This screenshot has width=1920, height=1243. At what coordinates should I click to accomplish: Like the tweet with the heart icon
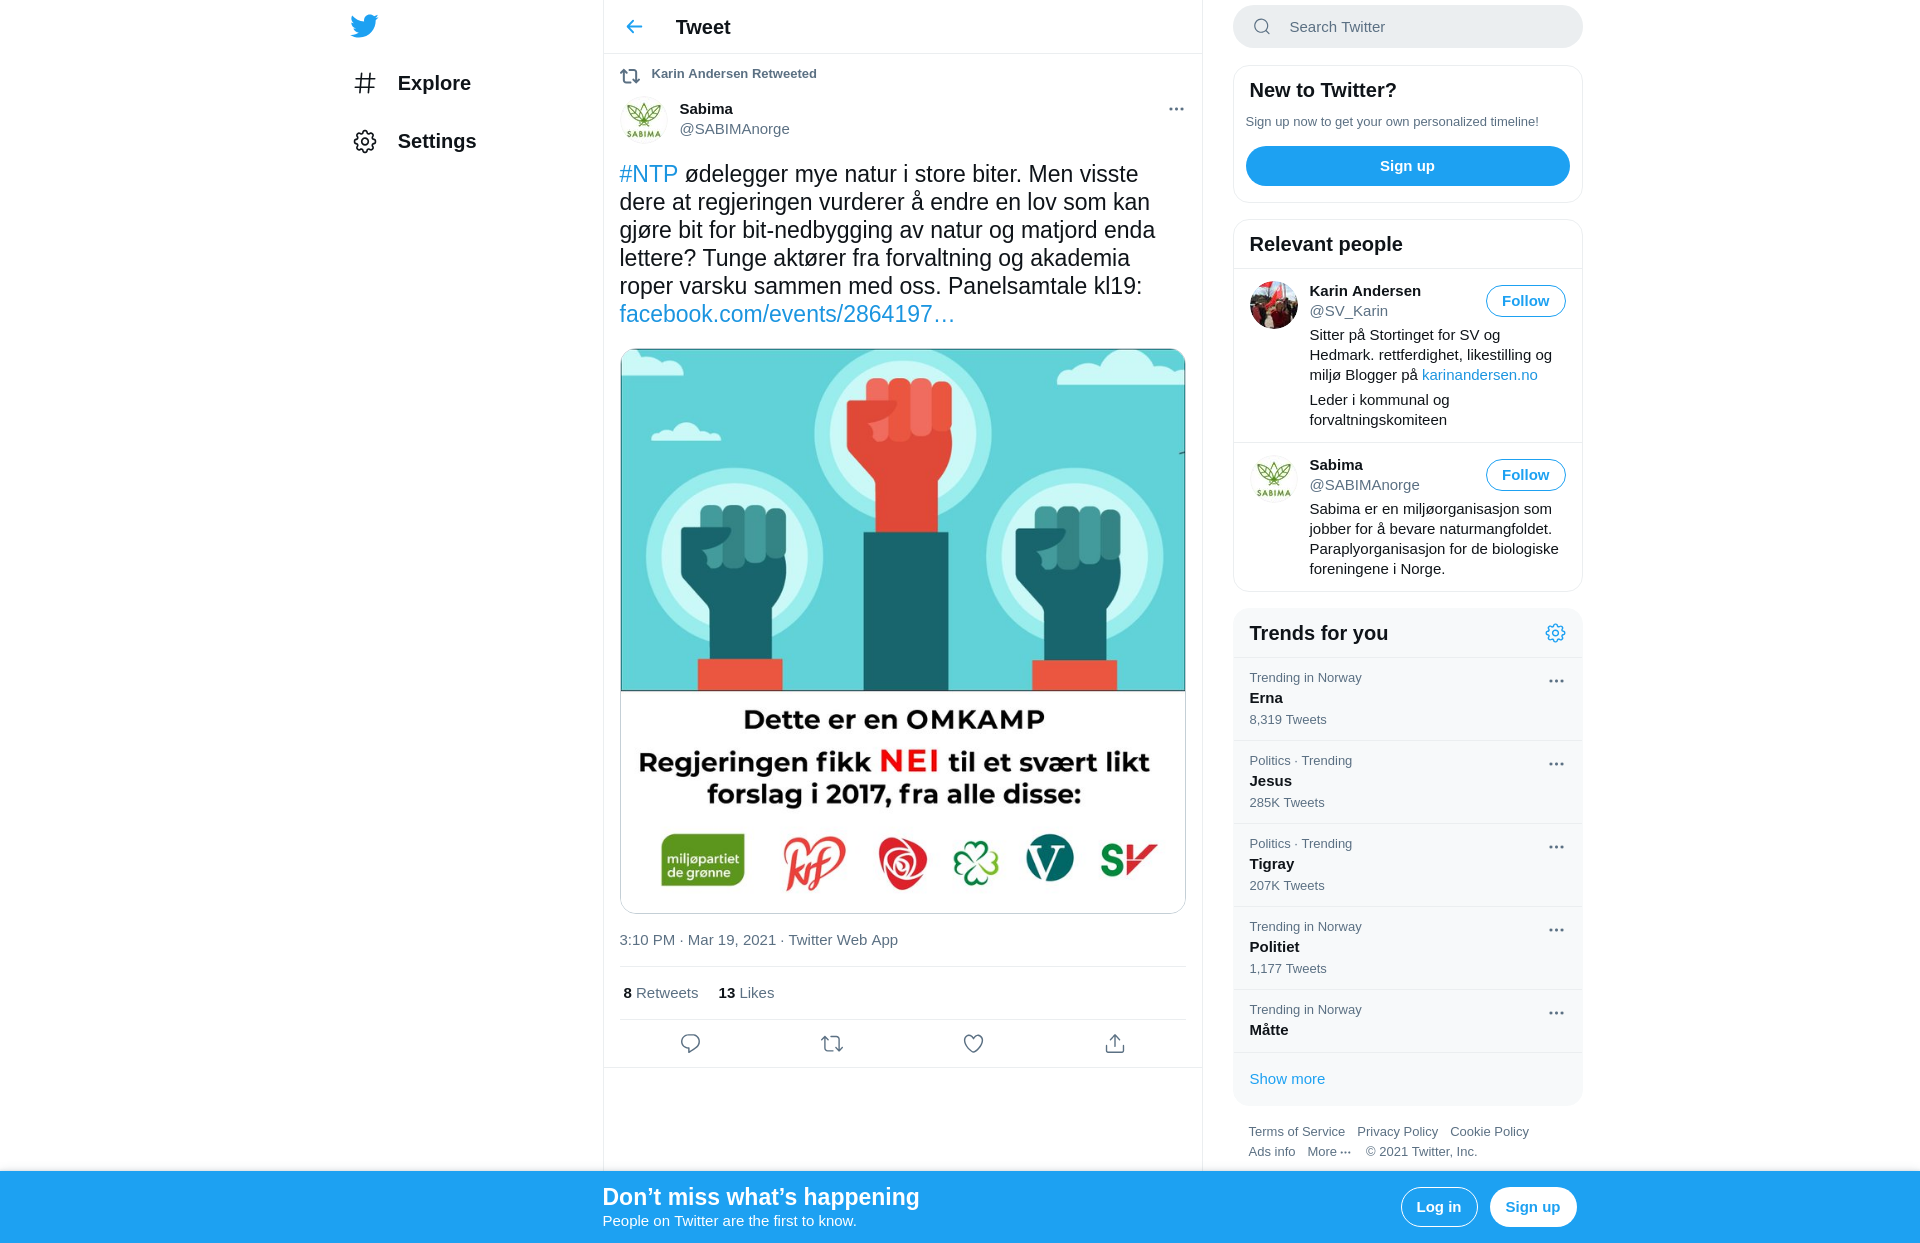(x=973, y=1043)
